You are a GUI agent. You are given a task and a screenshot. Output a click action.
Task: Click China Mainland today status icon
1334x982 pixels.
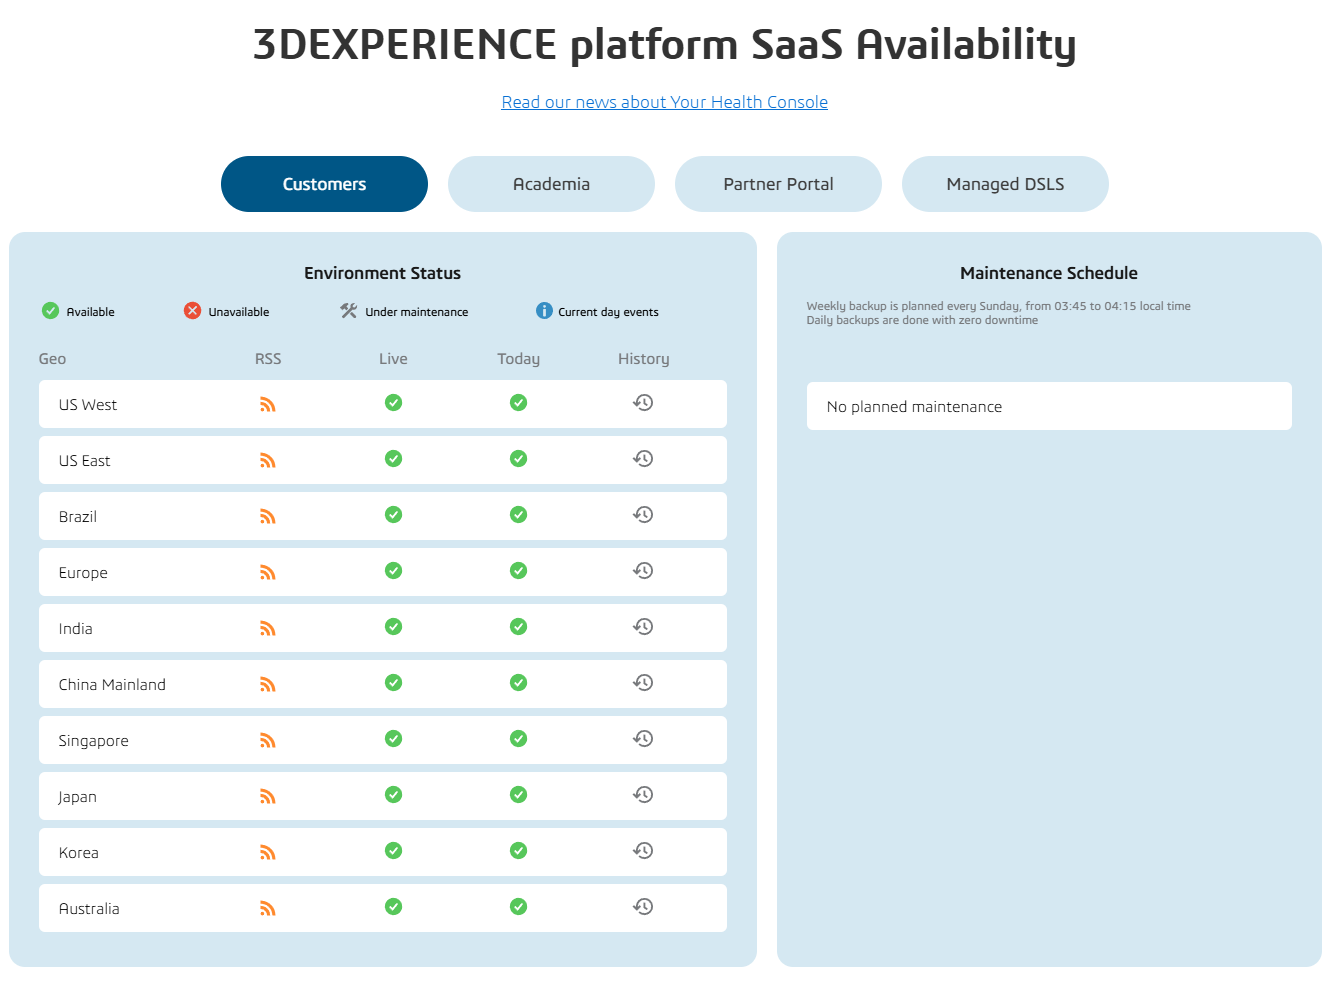click(x=518, y=683)
